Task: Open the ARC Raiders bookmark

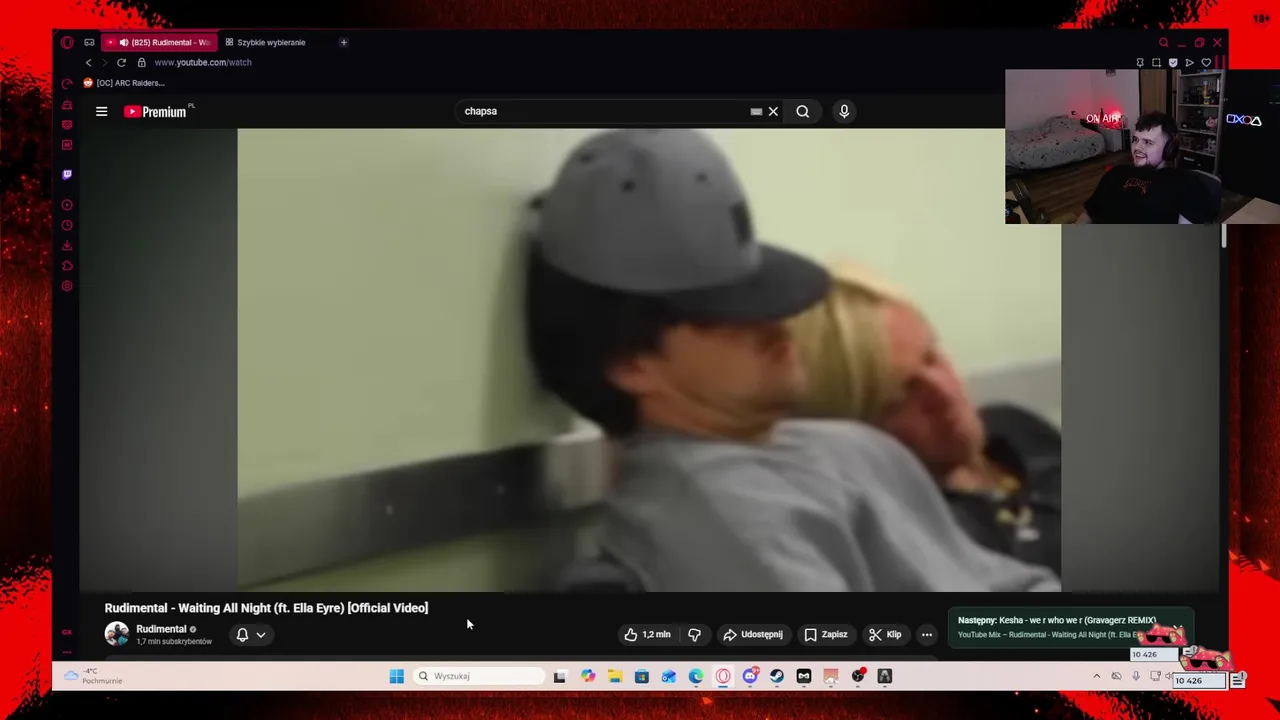Action: pyautogui.click(x=124, y=83)
